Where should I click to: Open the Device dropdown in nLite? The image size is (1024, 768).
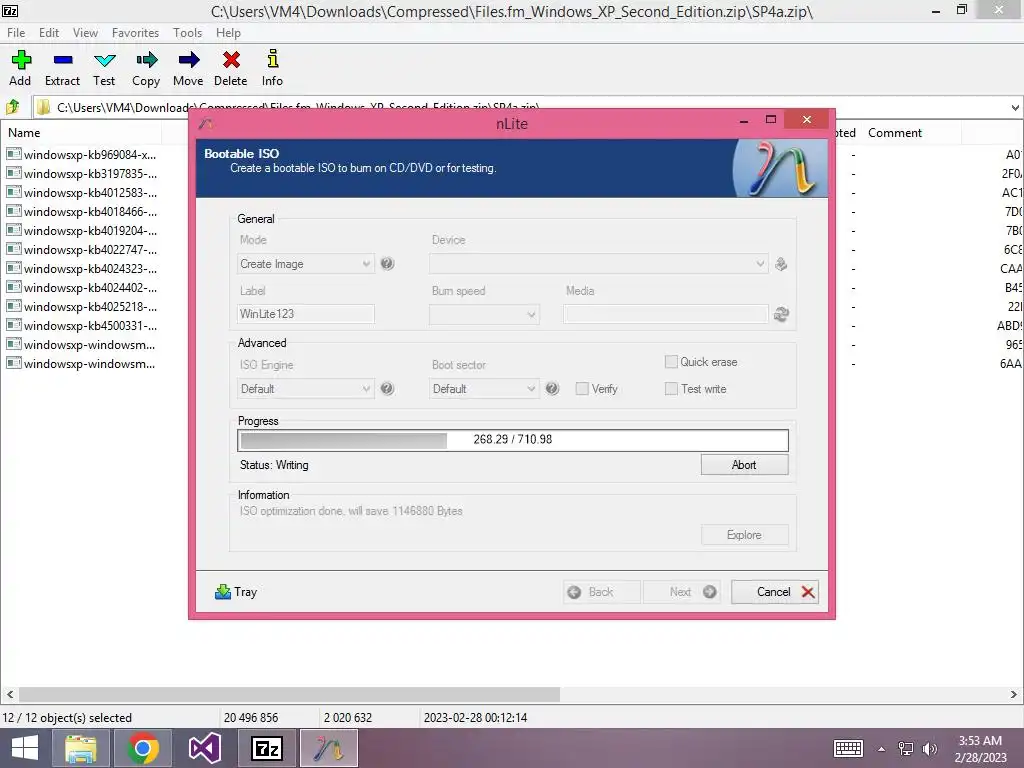[x=598, y=264]
